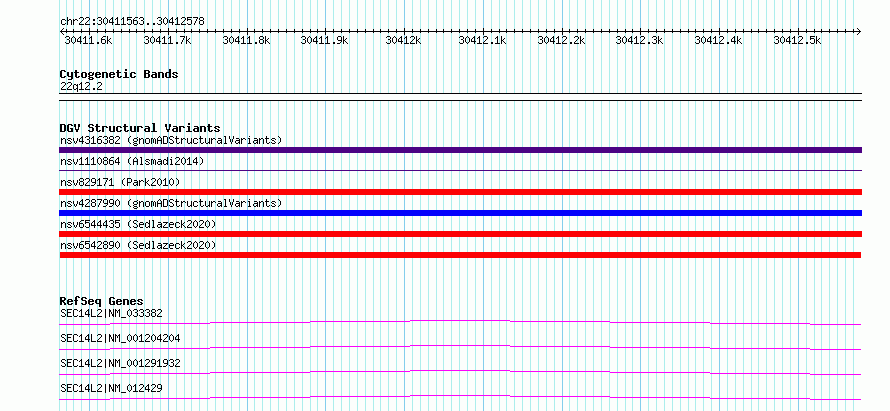The image size is (890, 411).
Task: Click the 30411.8k ruler tick label
Action: pyautogui.click(x=246, y=40)
